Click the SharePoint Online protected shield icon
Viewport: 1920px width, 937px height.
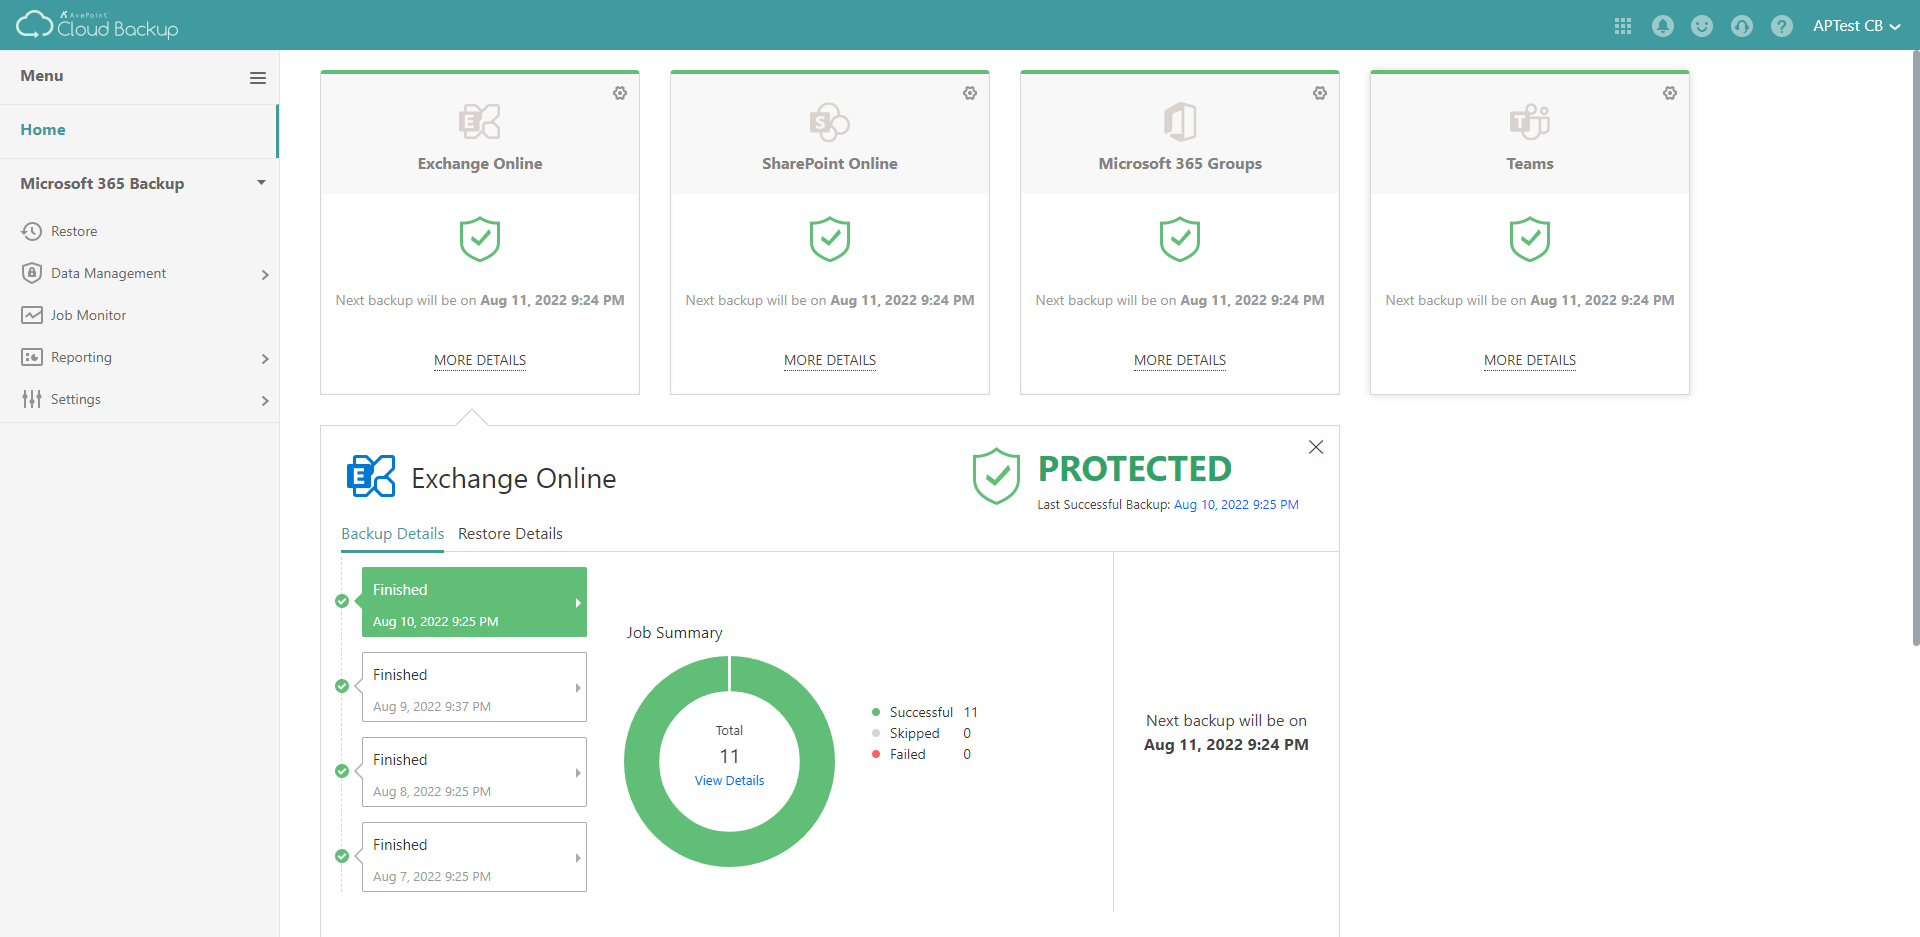point(830,239)
